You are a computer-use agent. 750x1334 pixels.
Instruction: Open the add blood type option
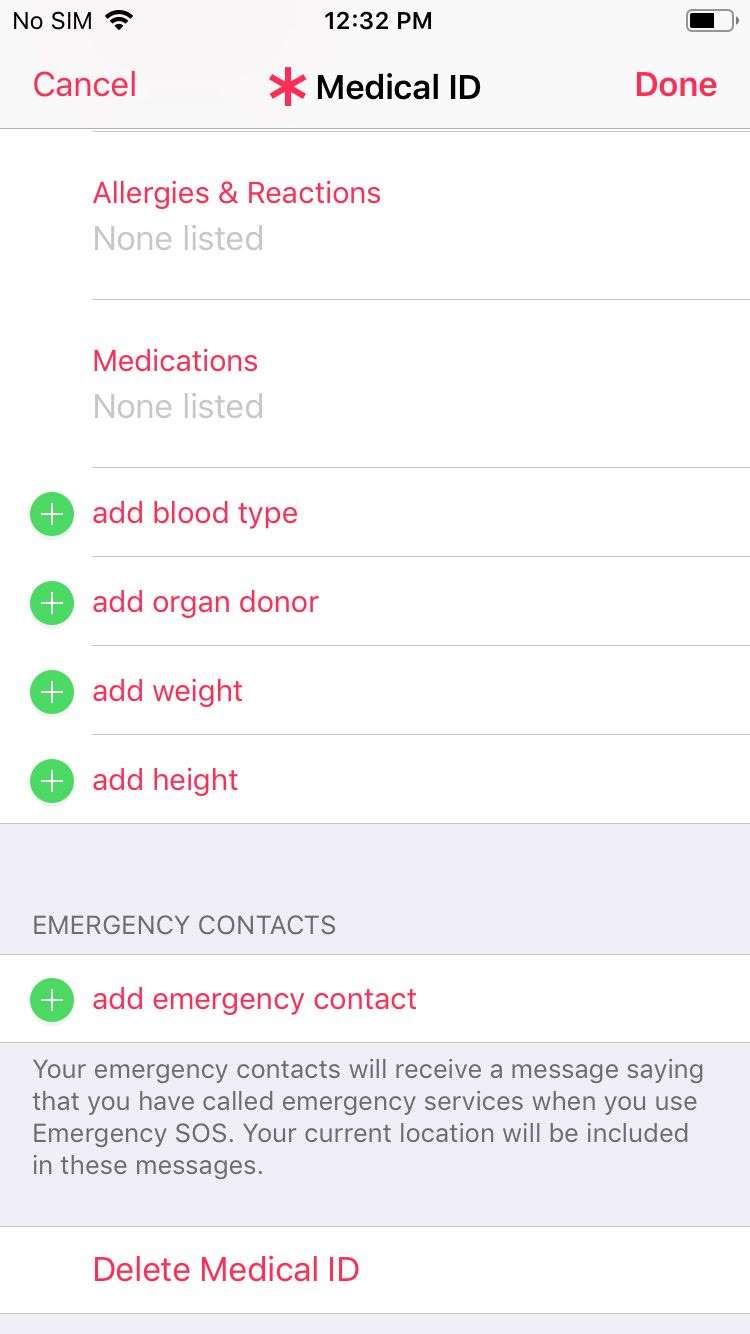click(195, 513)
